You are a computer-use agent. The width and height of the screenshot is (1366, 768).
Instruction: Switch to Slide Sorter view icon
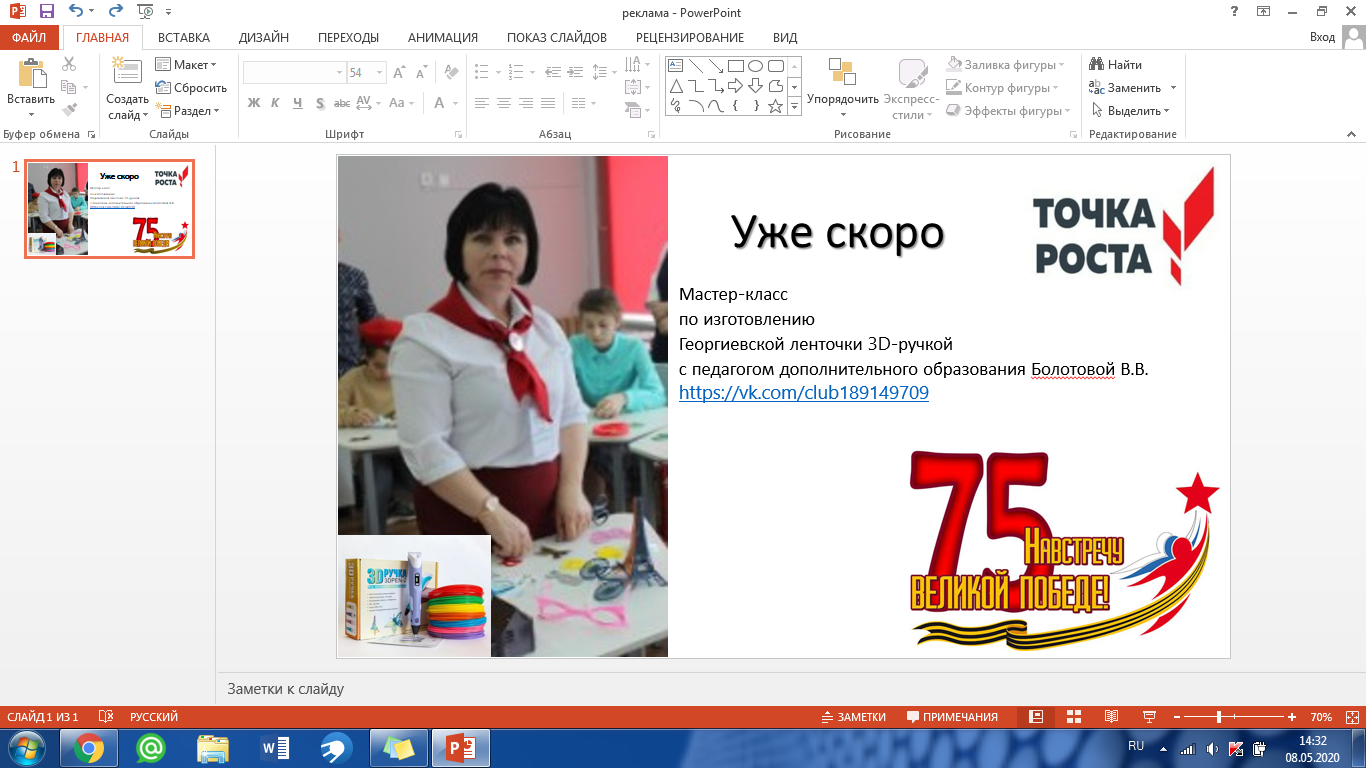coord(1074,717)
